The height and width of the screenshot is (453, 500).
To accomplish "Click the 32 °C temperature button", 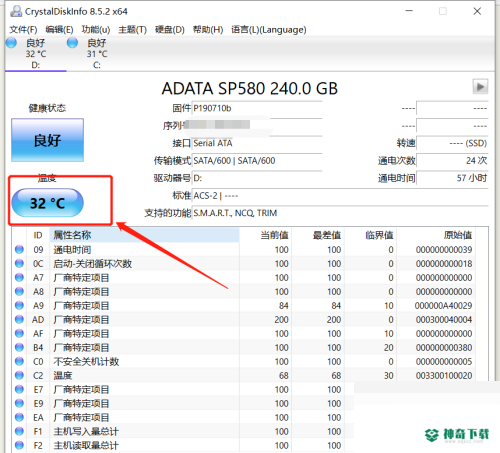I will coord(47,203).
